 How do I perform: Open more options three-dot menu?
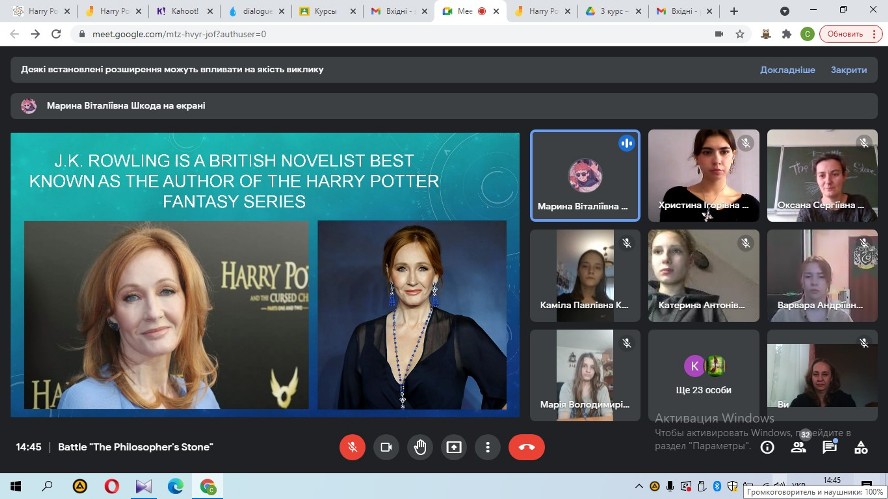pos(487,447)
